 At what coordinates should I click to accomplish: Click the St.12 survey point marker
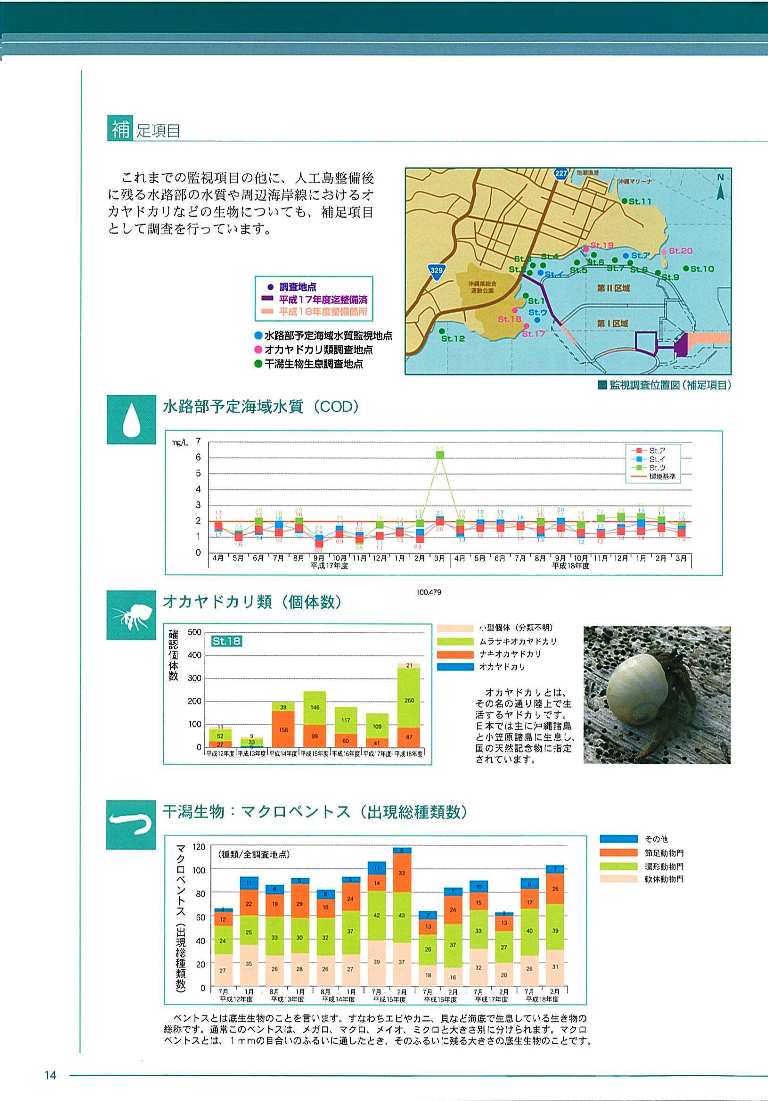click(x=442, y=331)
